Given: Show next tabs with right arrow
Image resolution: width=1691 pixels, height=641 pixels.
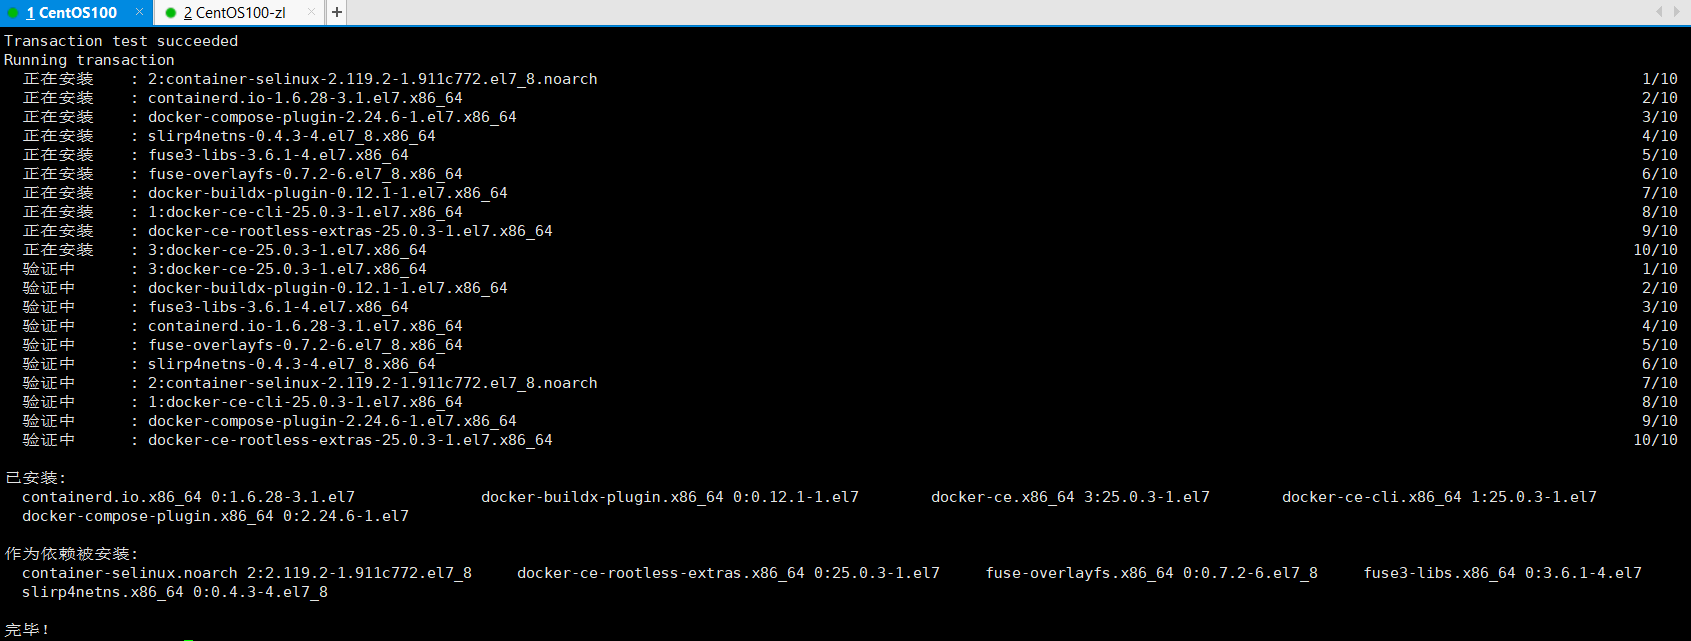Looking at the screenshot, I should [x=1678, y=12].
